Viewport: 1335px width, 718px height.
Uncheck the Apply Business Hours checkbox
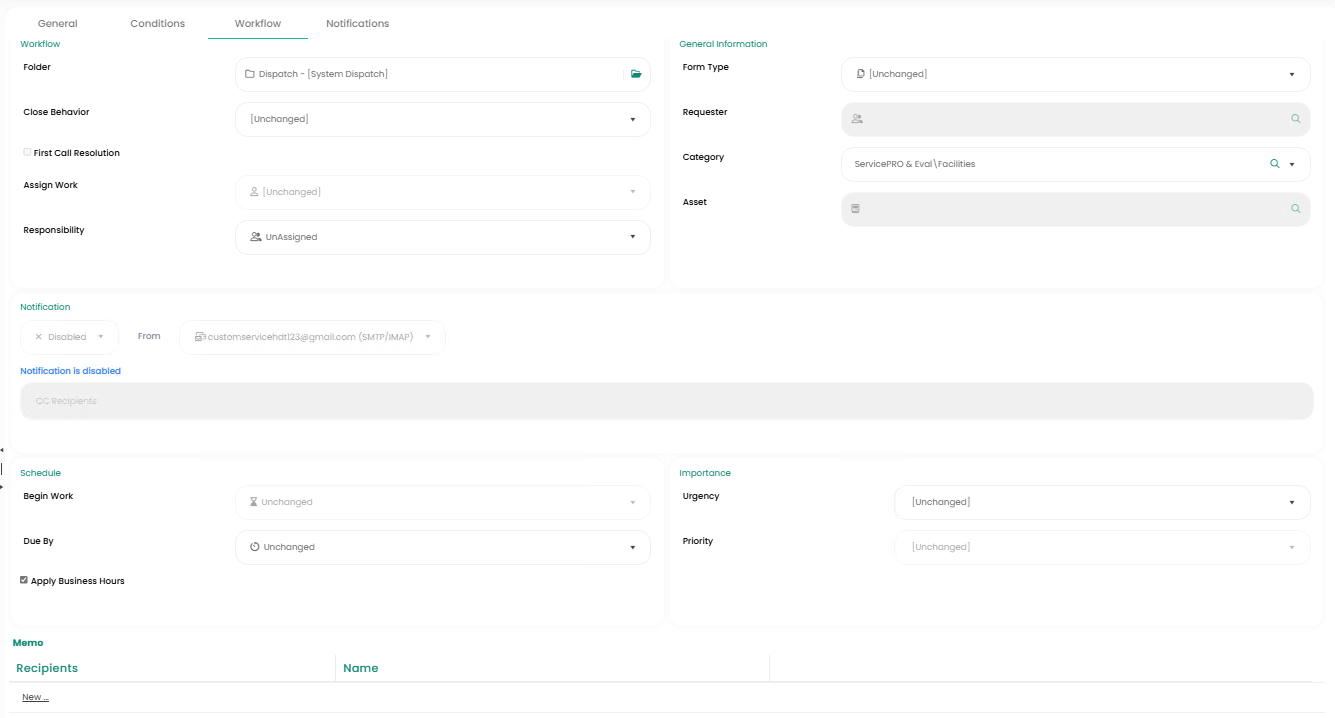24,580
